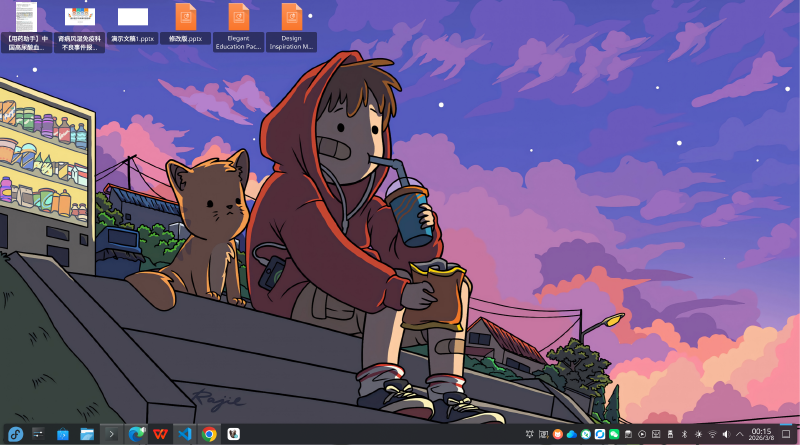Open 演示文稿1.pptx desktop file
Screen dimensions: 800x445
point(133,23)
